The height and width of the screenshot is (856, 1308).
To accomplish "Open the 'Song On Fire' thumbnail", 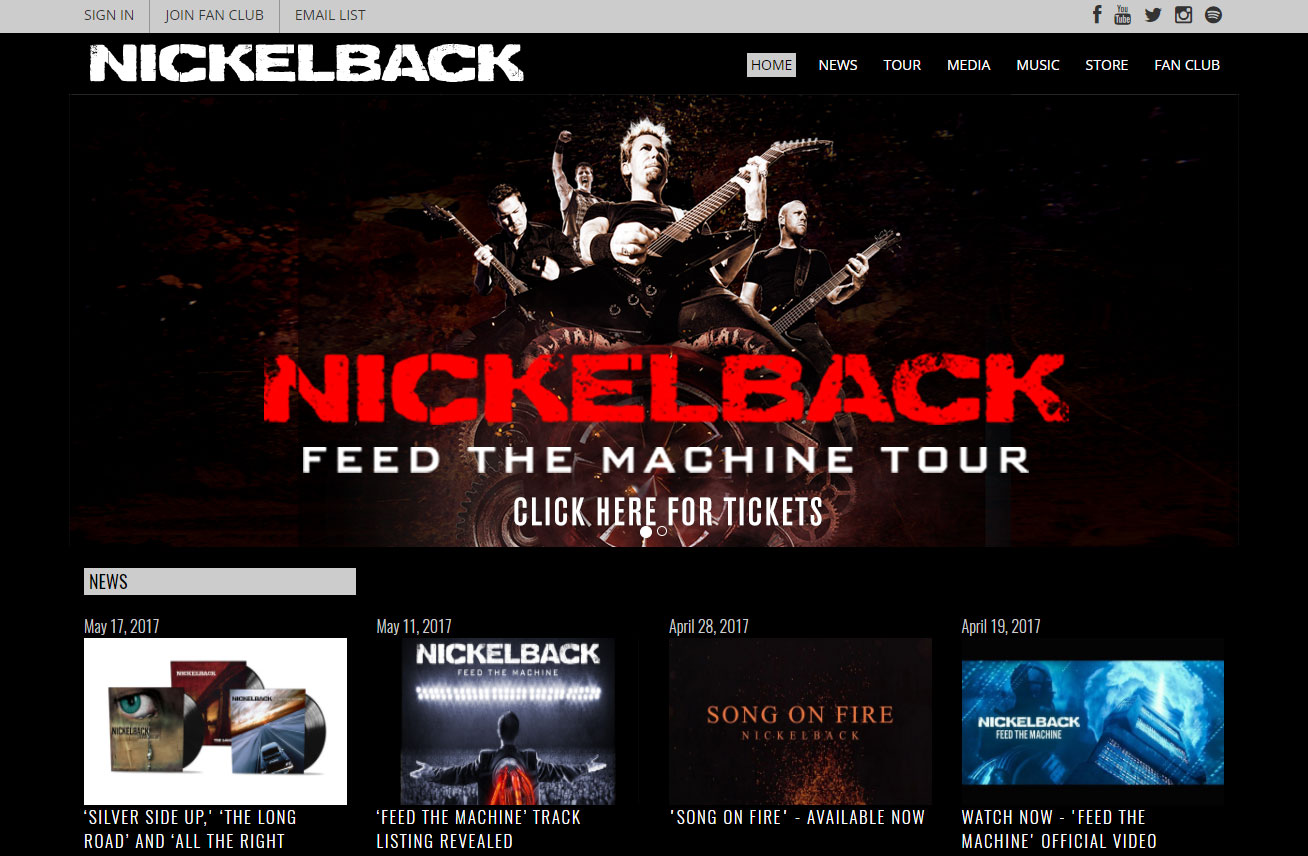I will (800, 721).
